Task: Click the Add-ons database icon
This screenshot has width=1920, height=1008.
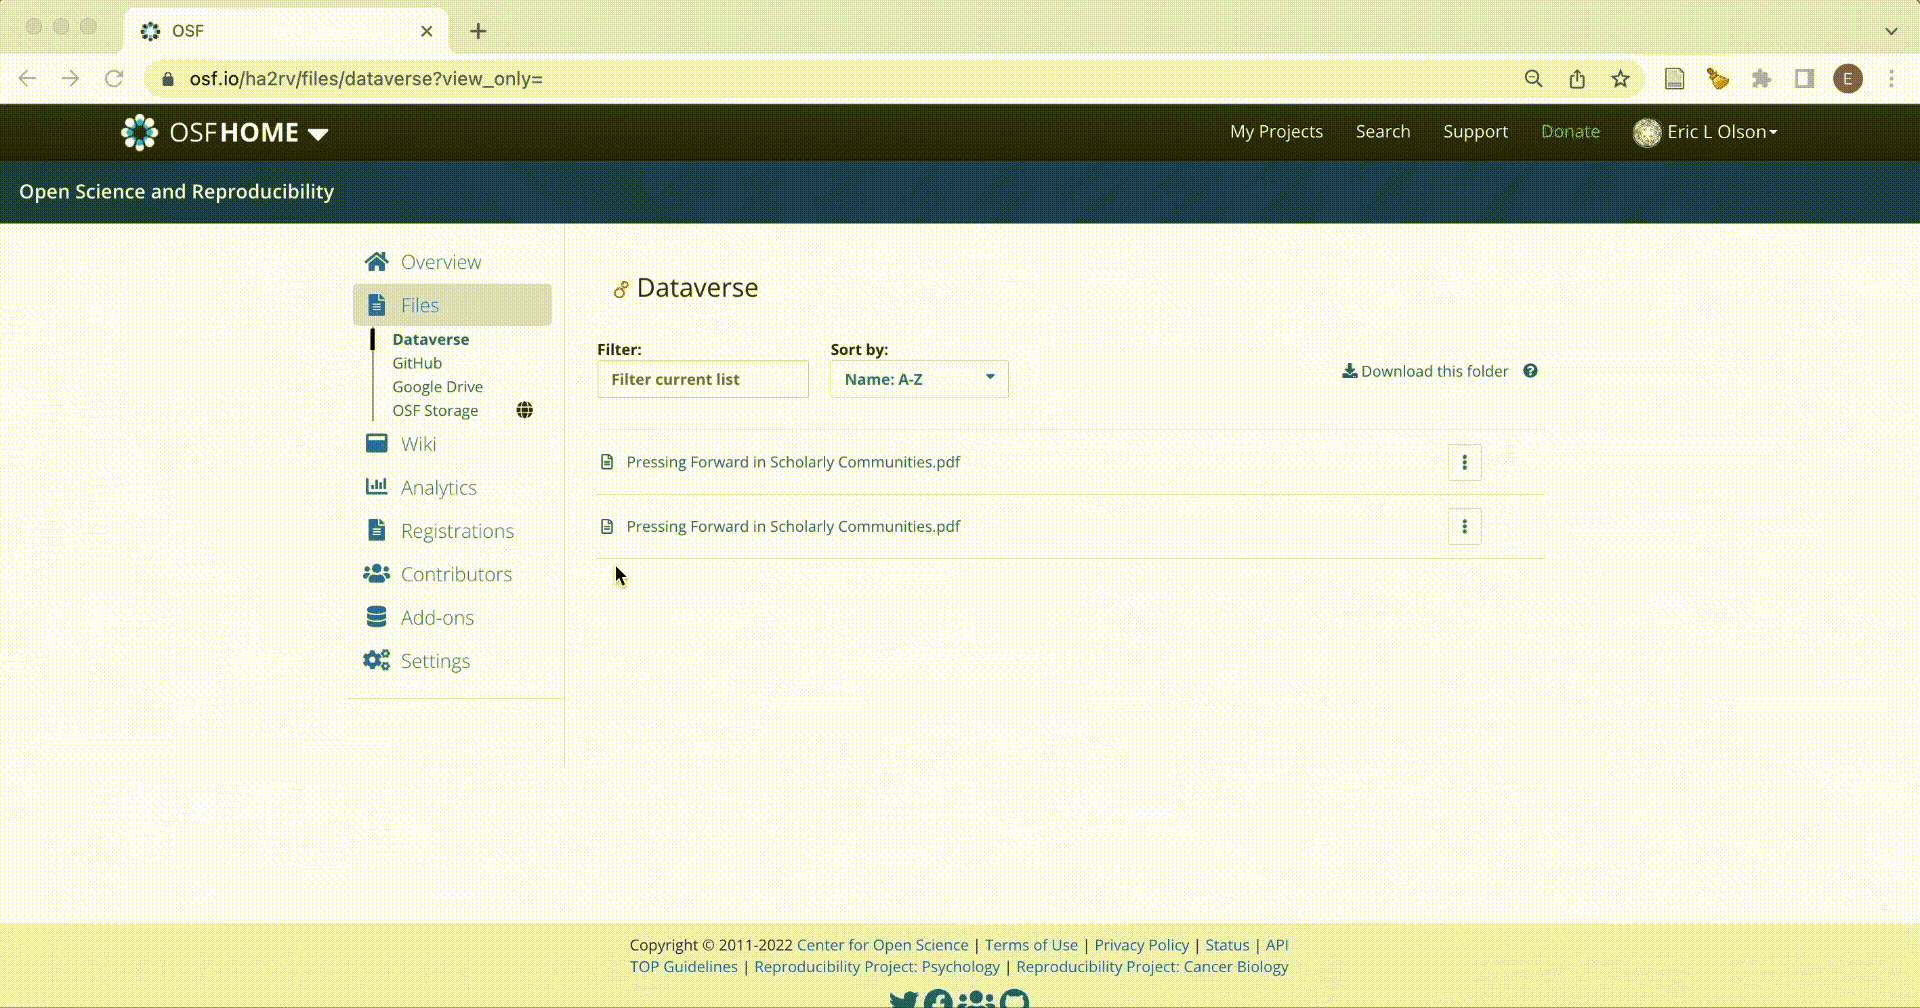Action: pyautogui.click(x=376, y=617)
